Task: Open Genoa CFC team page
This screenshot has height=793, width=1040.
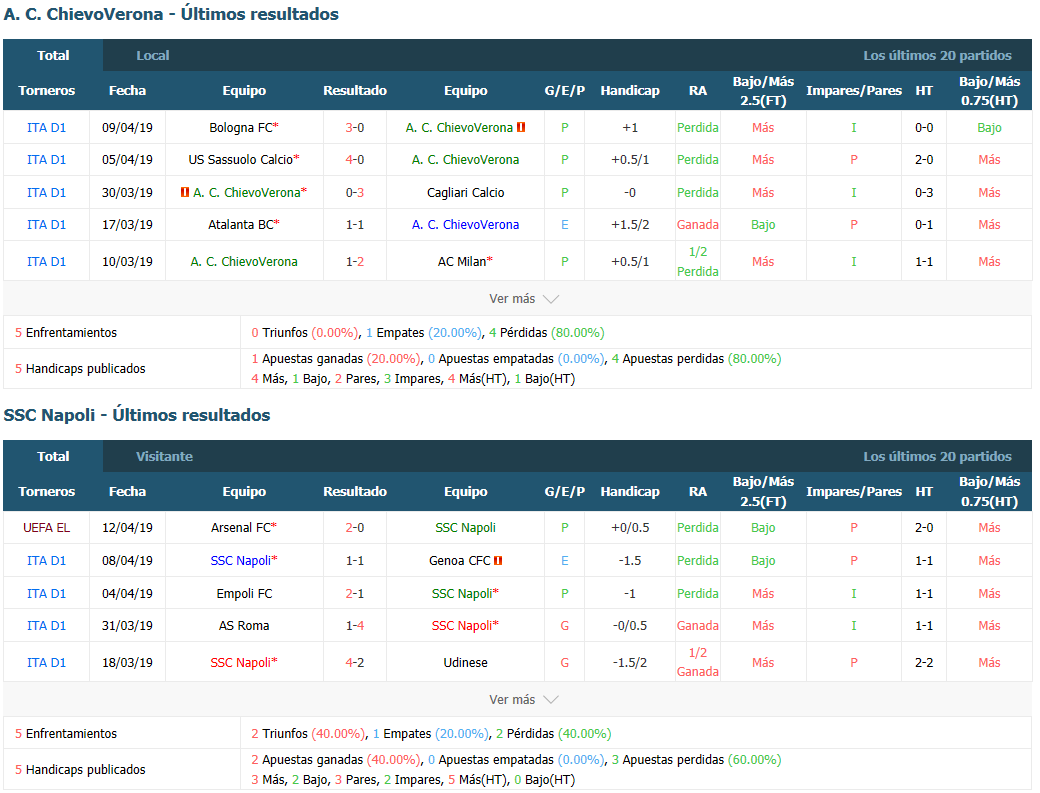Action: [460, 560]
